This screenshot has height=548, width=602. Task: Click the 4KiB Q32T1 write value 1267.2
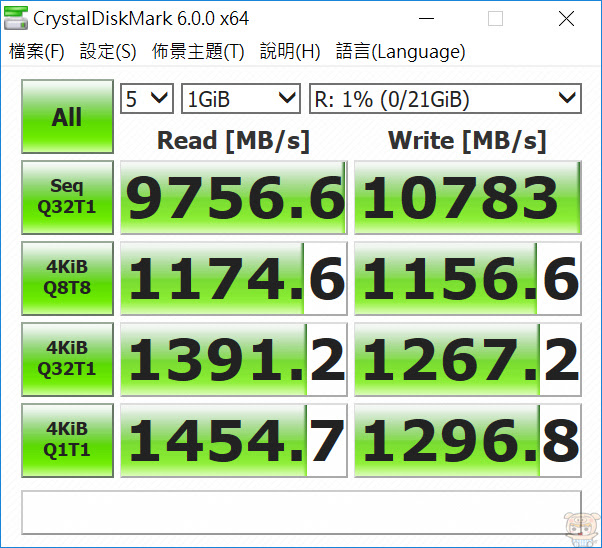coord(468,359)
